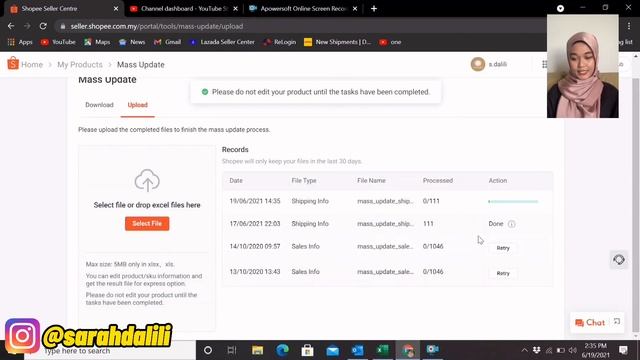Screen dimensions: 640x360
Task: Click the cloud upload icon in the drop area
Action: (x=147, y=180)
